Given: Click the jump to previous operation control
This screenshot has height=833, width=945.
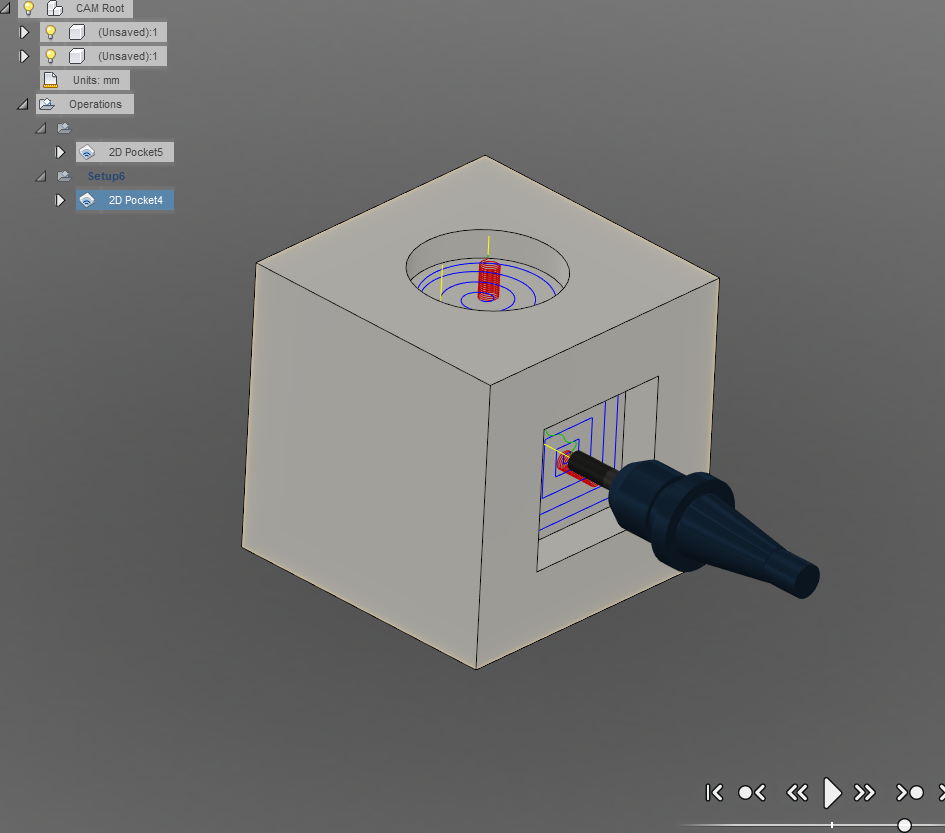Looking at the screenshot, I should 752,792.
